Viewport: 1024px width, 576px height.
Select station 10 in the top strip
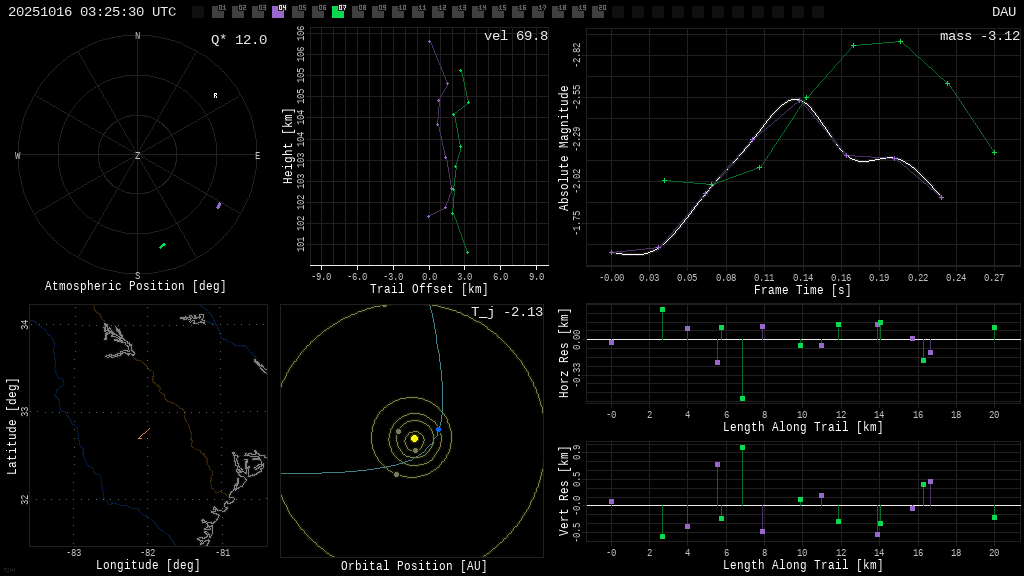(x=398, y=12)
